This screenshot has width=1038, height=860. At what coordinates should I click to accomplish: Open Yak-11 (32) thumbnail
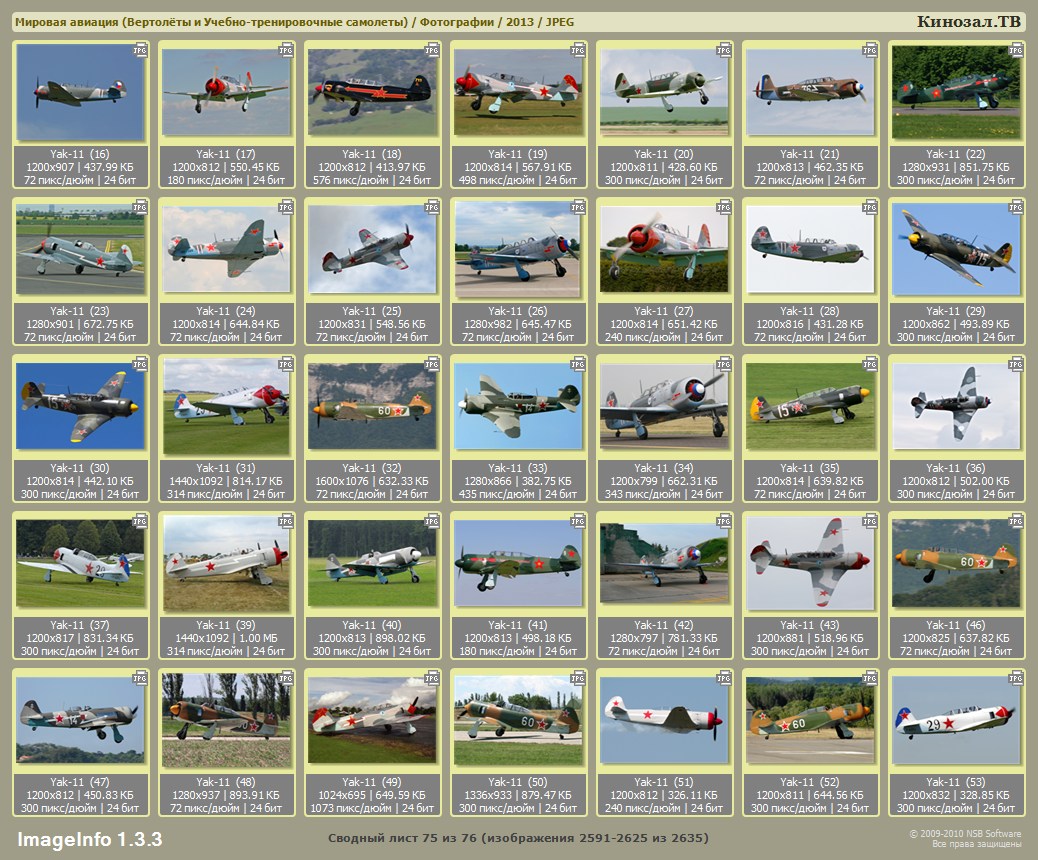click(372, 406)
